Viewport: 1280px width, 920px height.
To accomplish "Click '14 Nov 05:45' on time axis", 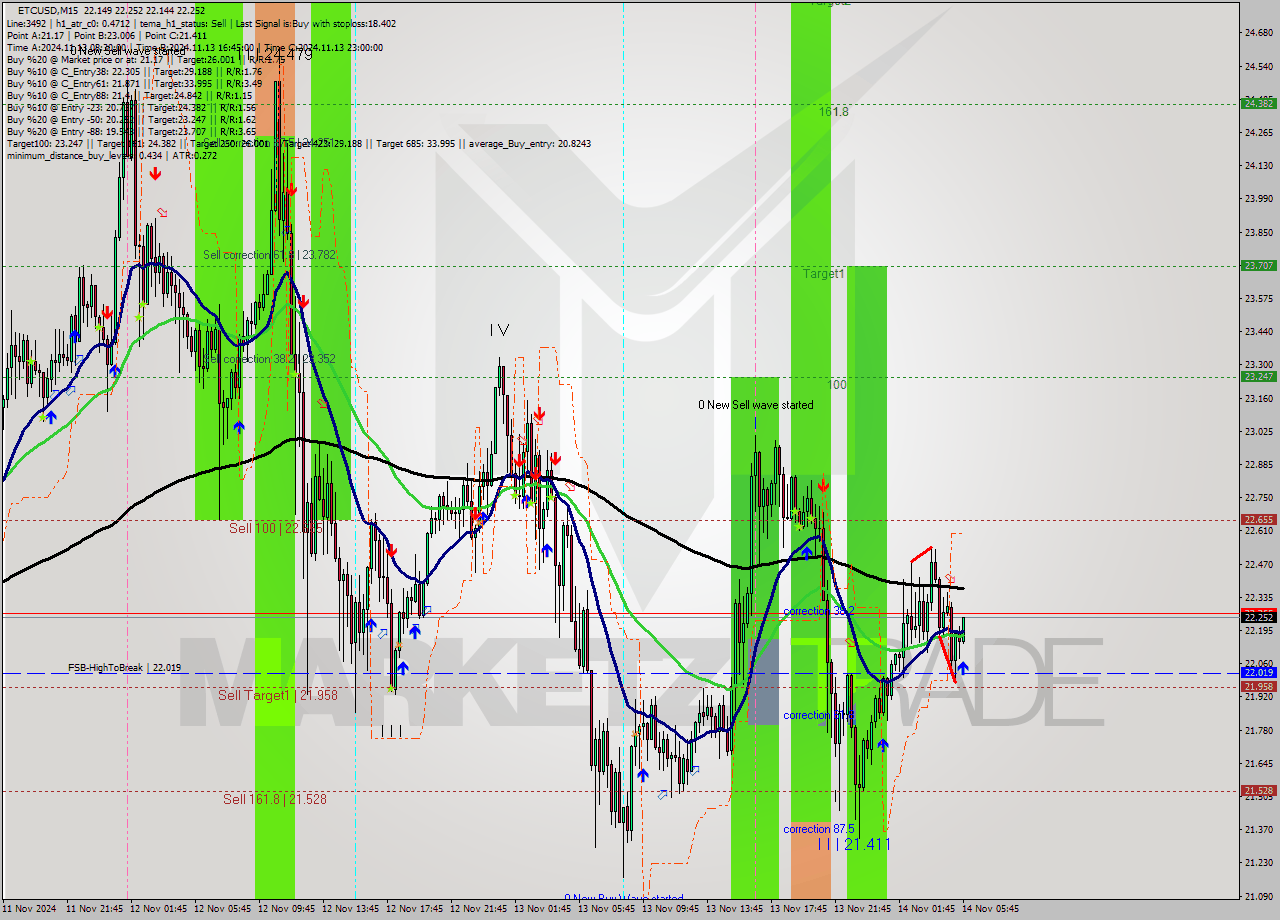I will click(x=991, y=909).
